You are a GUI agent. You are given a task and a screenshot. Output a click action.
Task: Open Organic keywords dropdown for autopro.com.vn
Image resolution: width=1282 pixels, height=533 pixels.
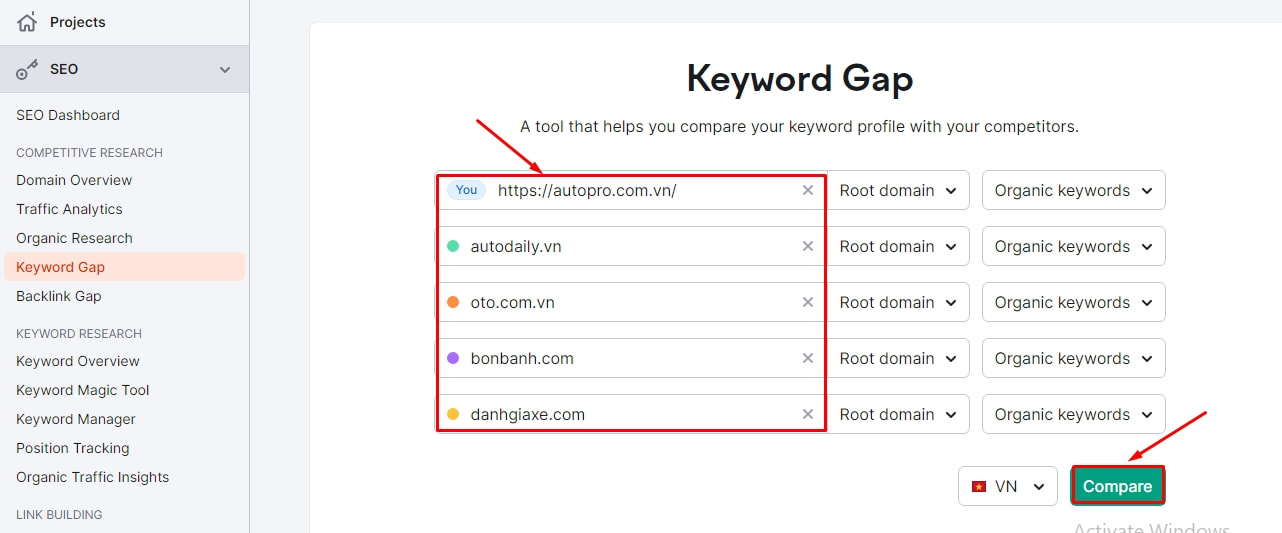pos(1074,190)
